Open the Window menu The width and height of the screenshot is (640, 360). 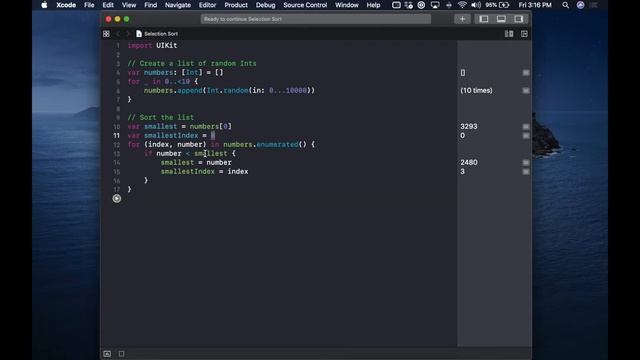pyautogui.click(x=347, y=5)
